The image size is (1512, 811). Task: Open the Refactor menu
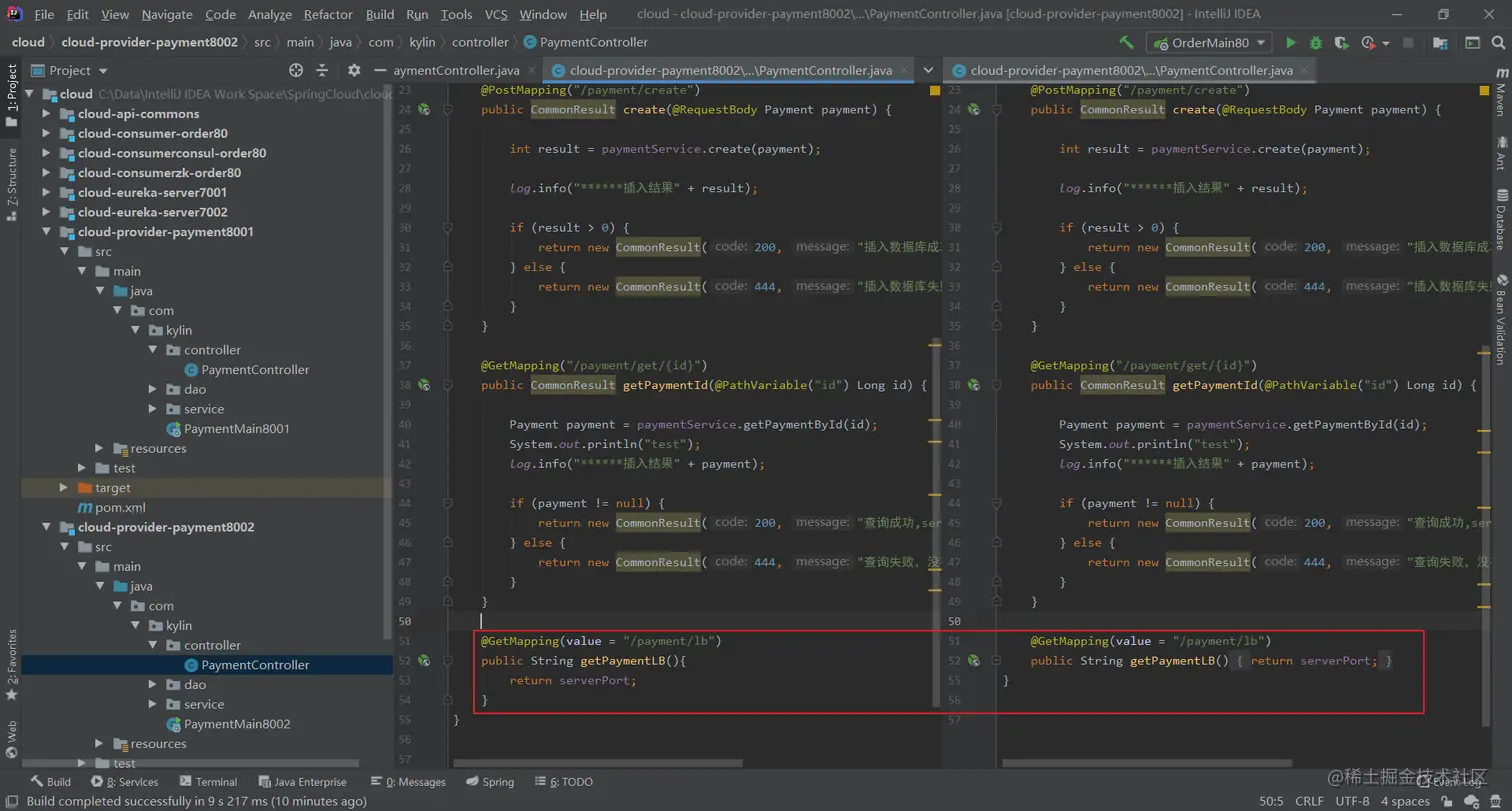328,14
